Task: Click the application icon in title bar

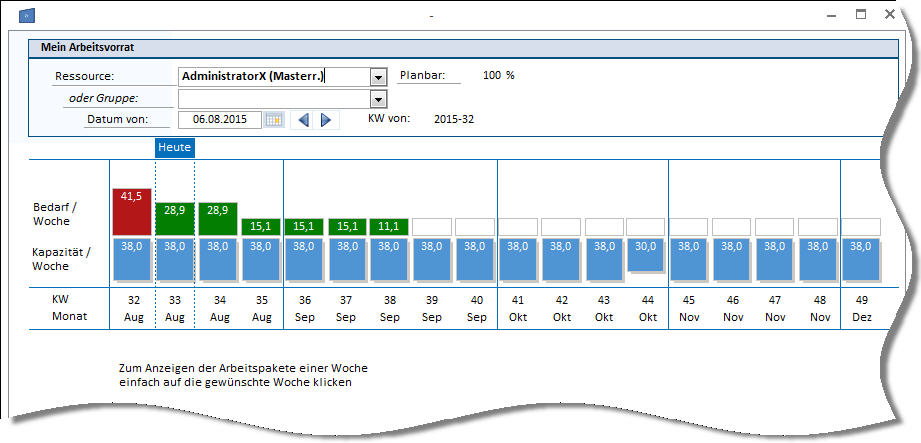Action: click(x=27, y=15)
